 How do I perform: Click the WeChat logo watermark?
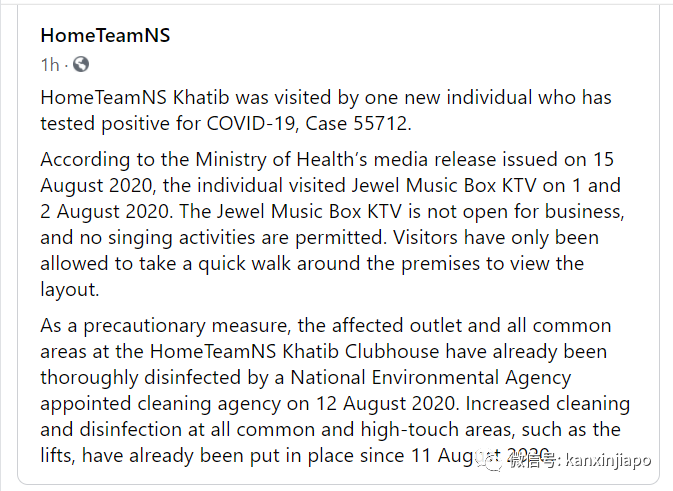point(494,460)
